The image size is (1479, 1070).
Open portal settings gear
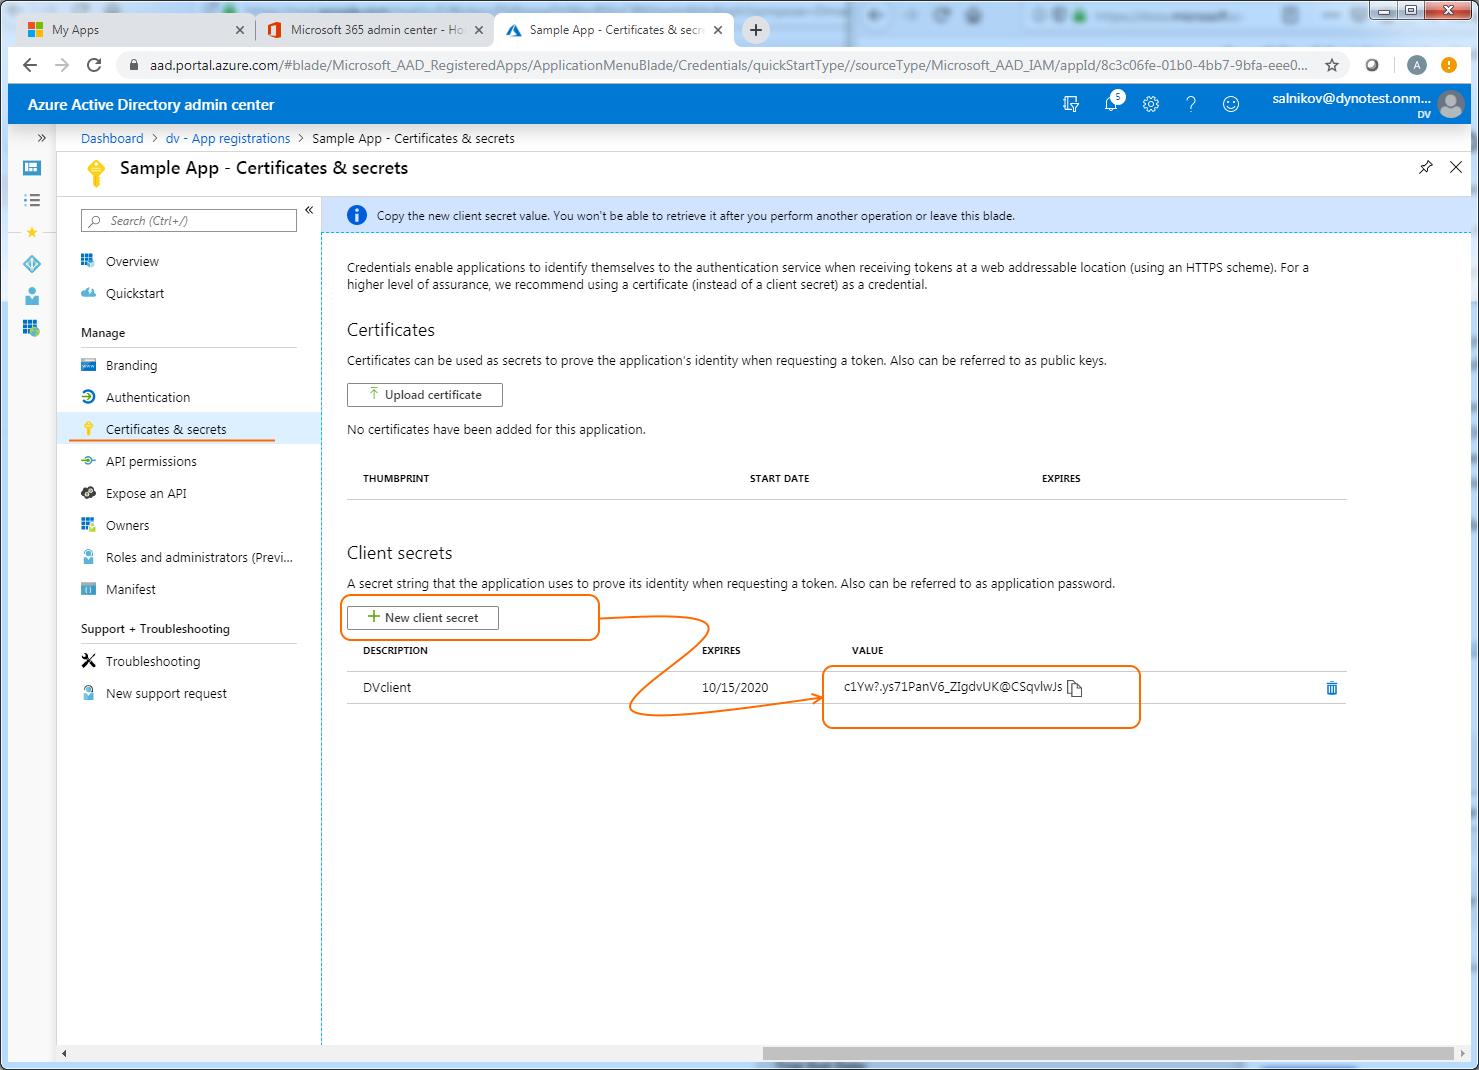tap(1151, 104)
